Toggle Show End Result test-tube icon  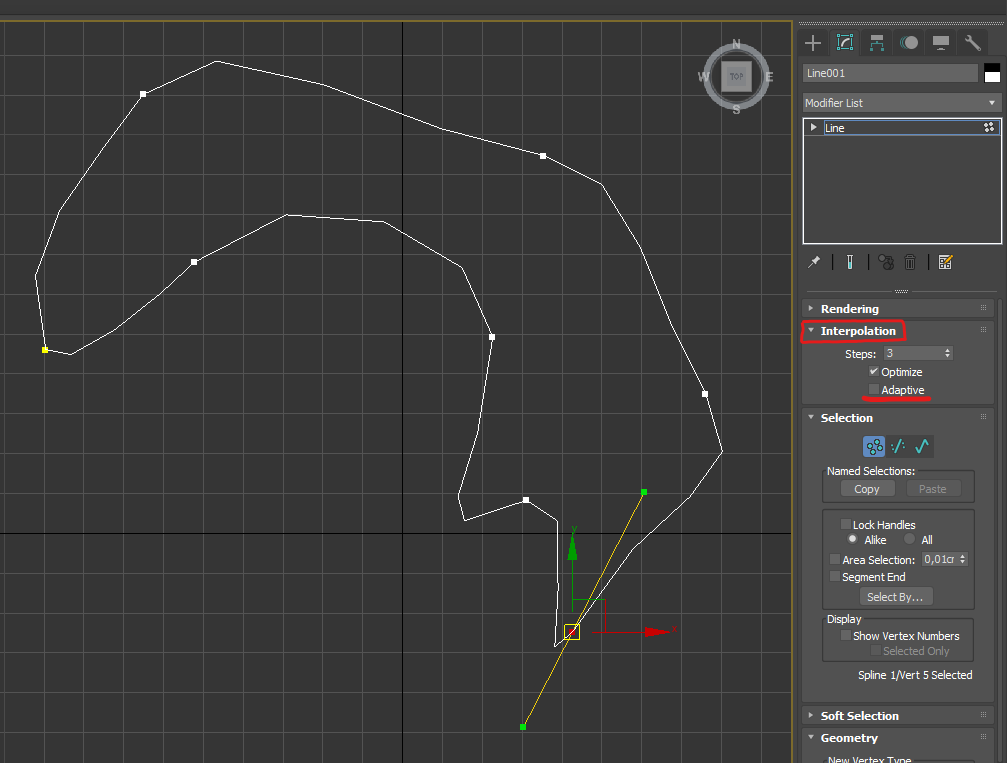coord(848,262)
